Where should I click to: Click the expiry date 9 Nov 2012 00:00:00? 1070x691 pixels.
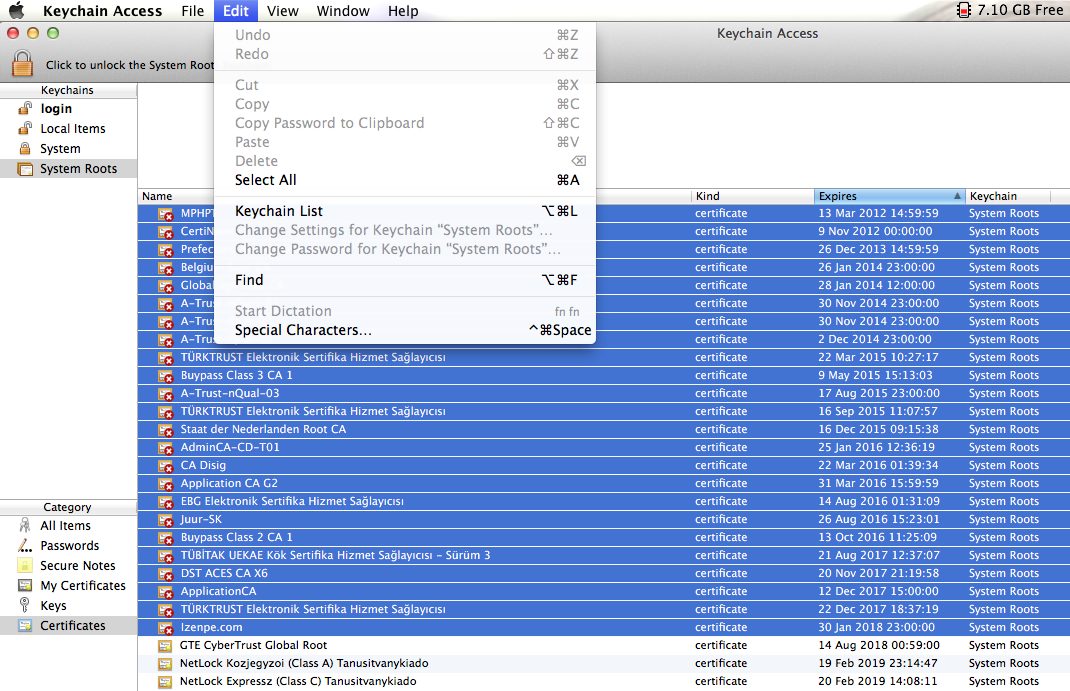tap(875, 231)
